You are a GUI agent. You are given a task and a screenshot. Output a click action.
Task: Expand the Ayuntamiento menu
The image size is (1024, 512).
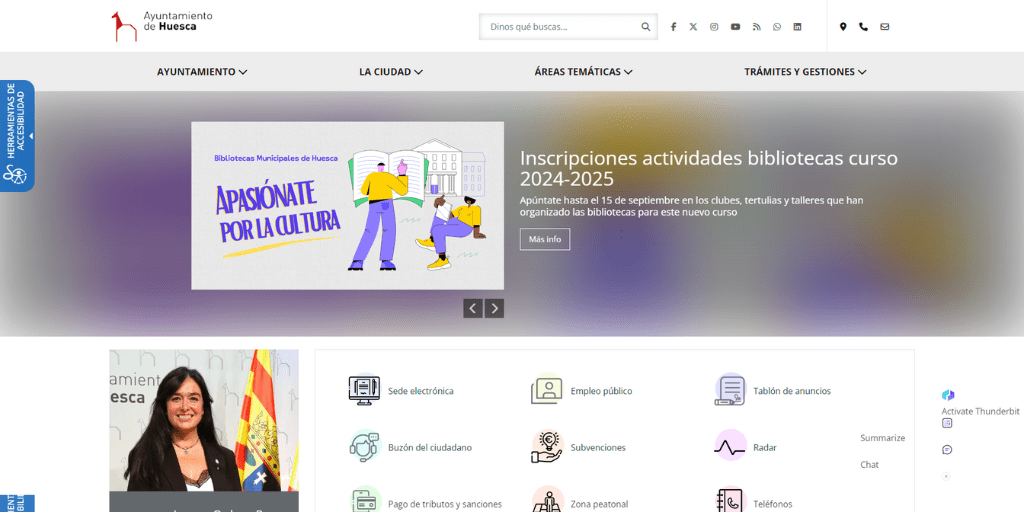[x=202, y=72]
